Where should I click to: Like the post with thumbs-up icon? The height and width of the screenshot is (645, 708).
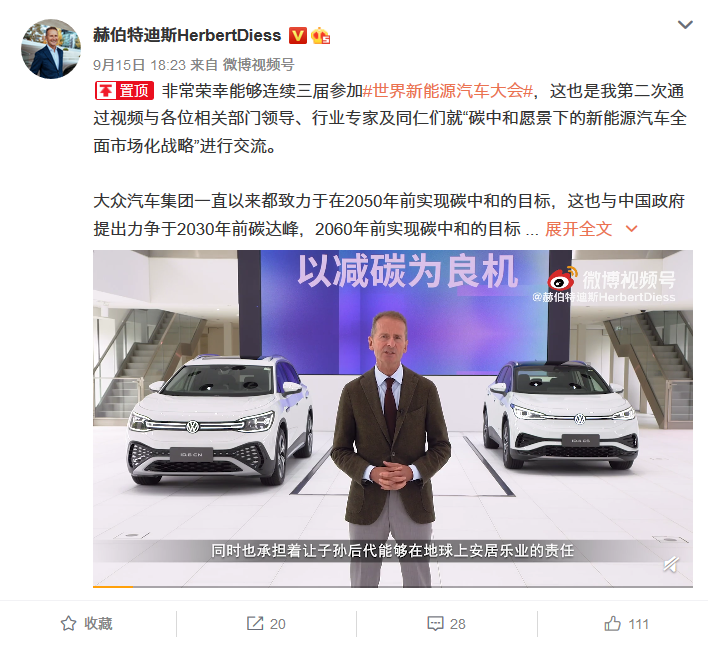point(626,624)
